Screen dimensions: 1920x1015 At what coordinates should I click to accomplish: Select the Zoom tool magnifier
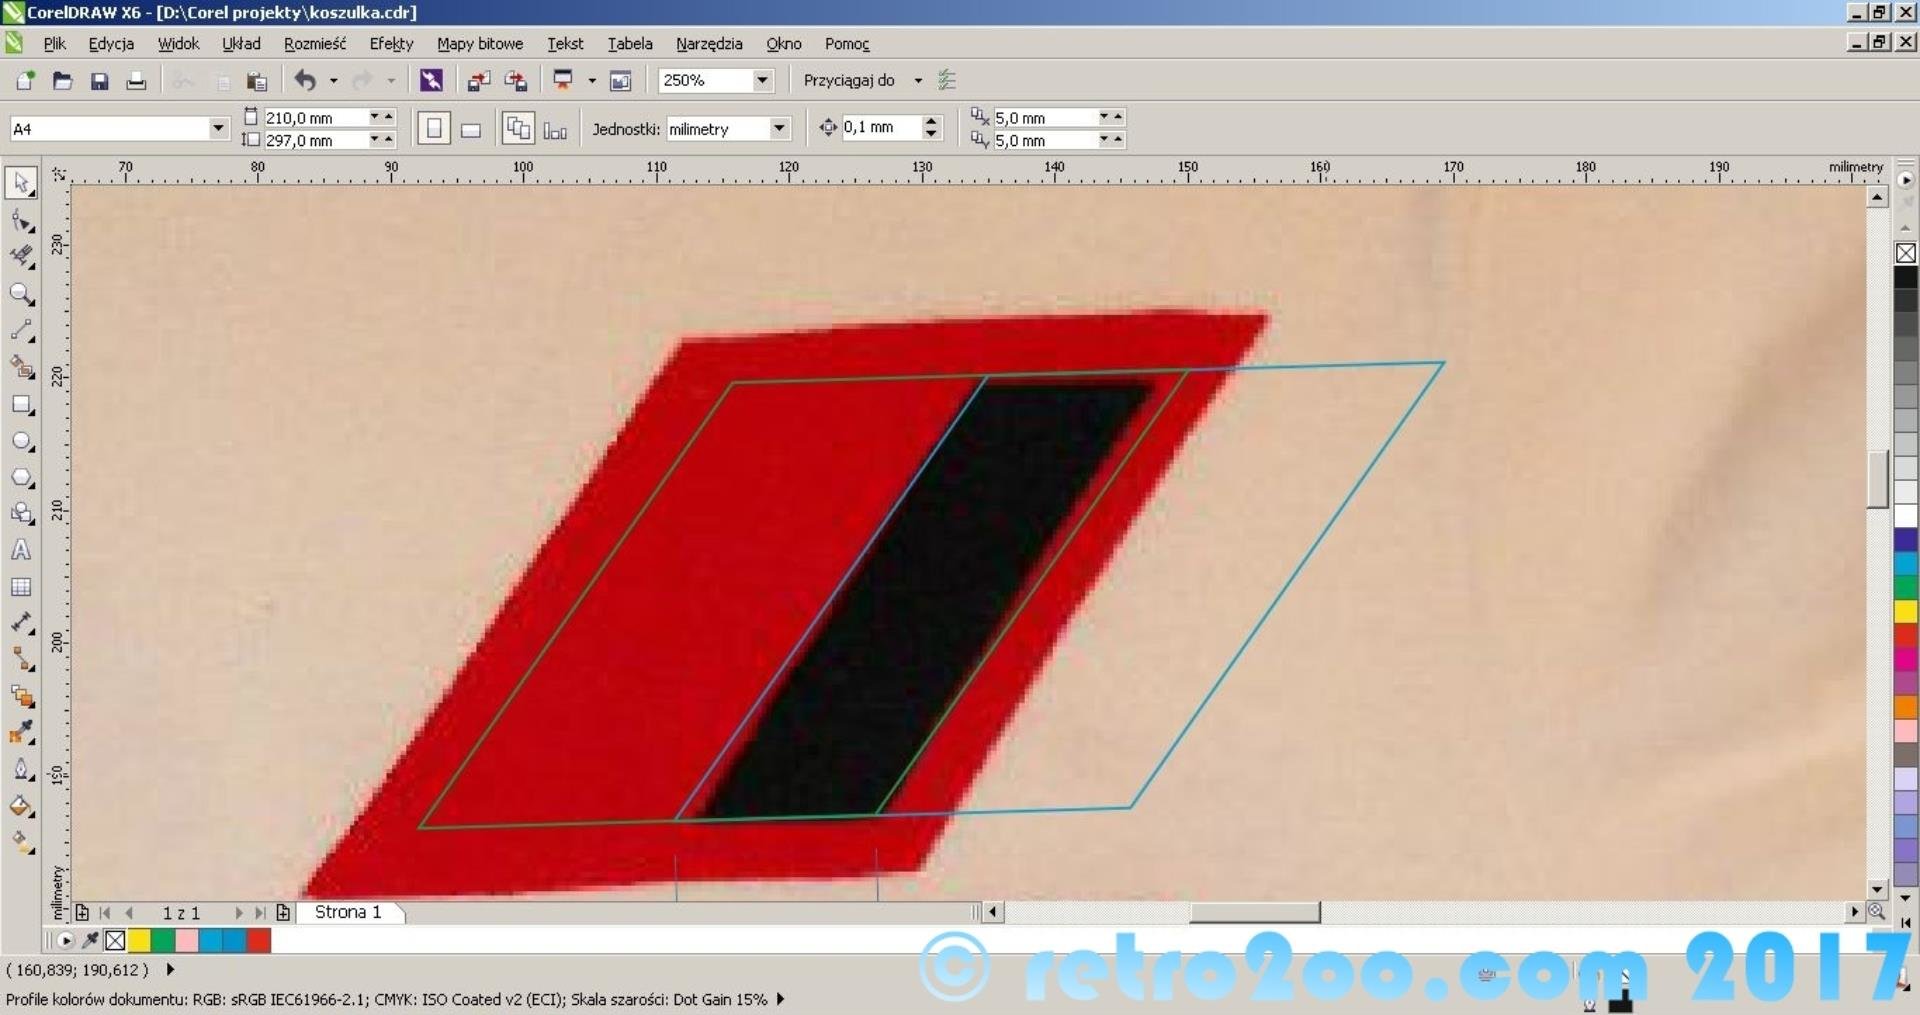[x=21, y=294]
